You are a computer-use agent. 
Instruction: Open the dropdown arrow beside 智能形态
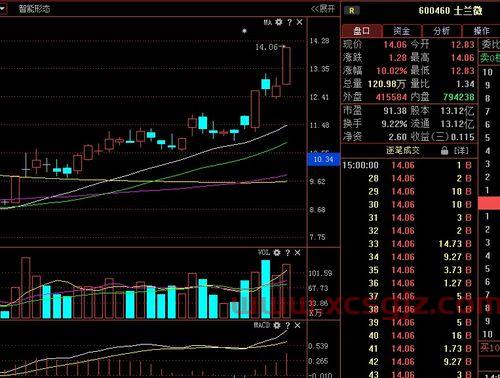[x=3, y=9]
